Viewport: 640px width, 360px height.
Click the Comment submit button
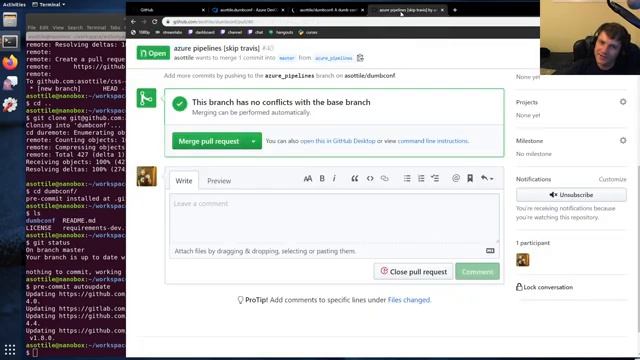477,271
